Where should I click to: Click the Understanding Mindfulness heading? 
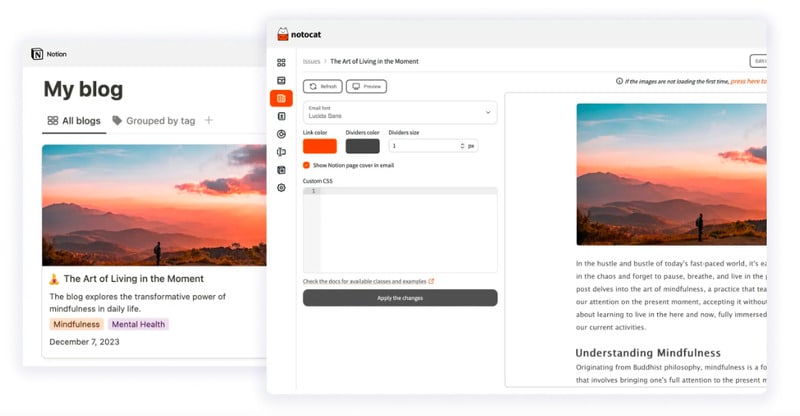[648, 353]
